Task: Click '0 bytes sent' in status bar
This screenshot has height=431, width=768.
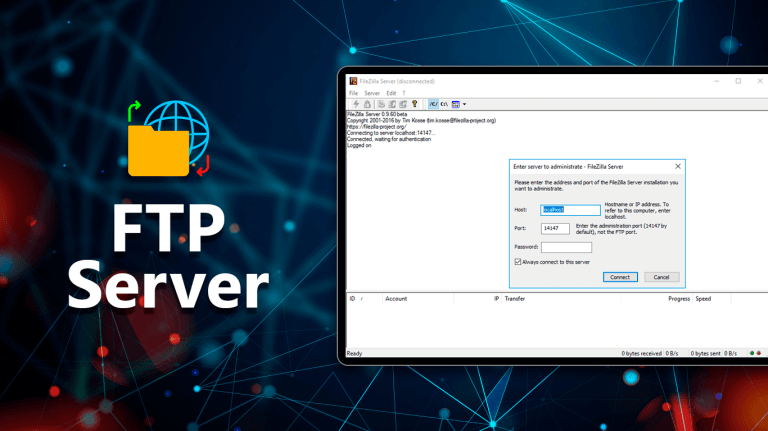Action: tap(705, 354)
